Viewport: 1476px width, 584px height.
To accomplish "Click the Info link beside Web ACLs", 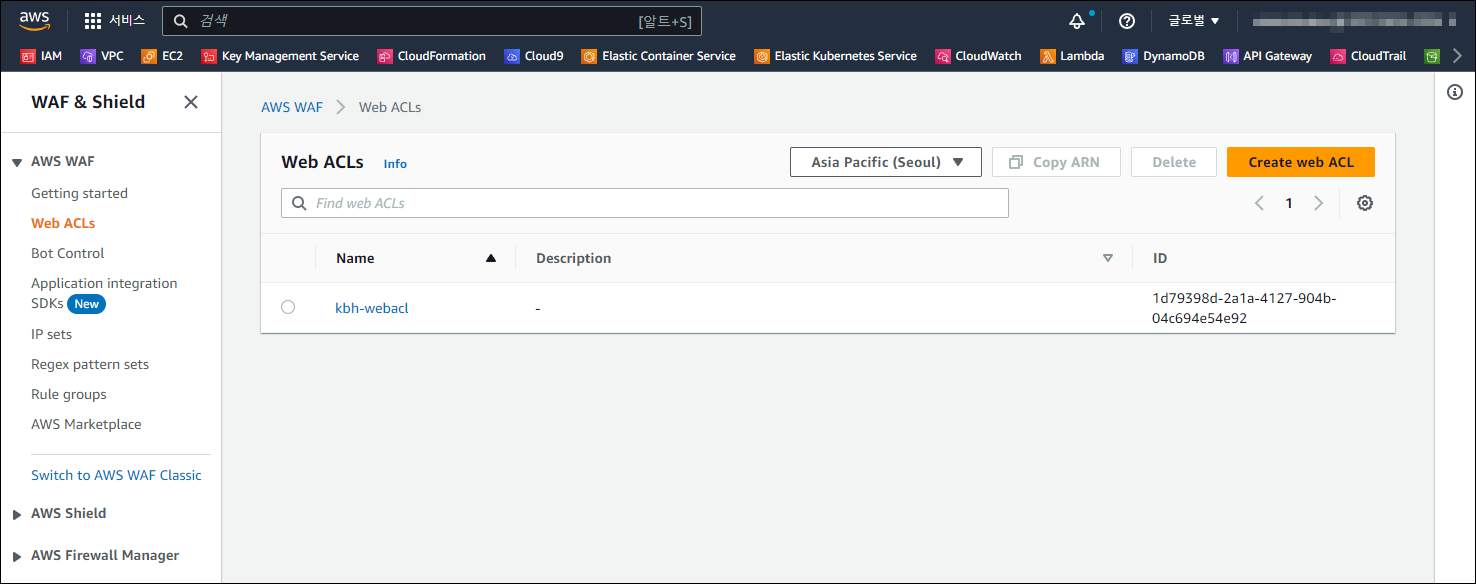I will tap(395, 163).
